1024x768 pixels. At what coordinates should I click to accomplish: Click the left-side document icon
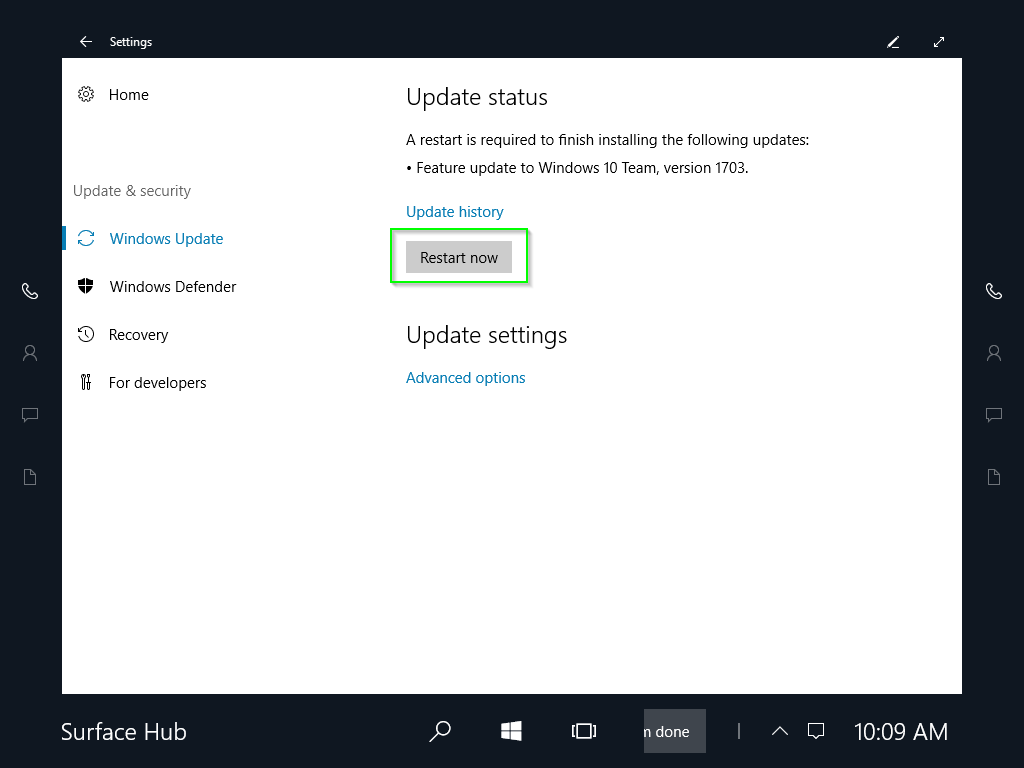point(30,477)
